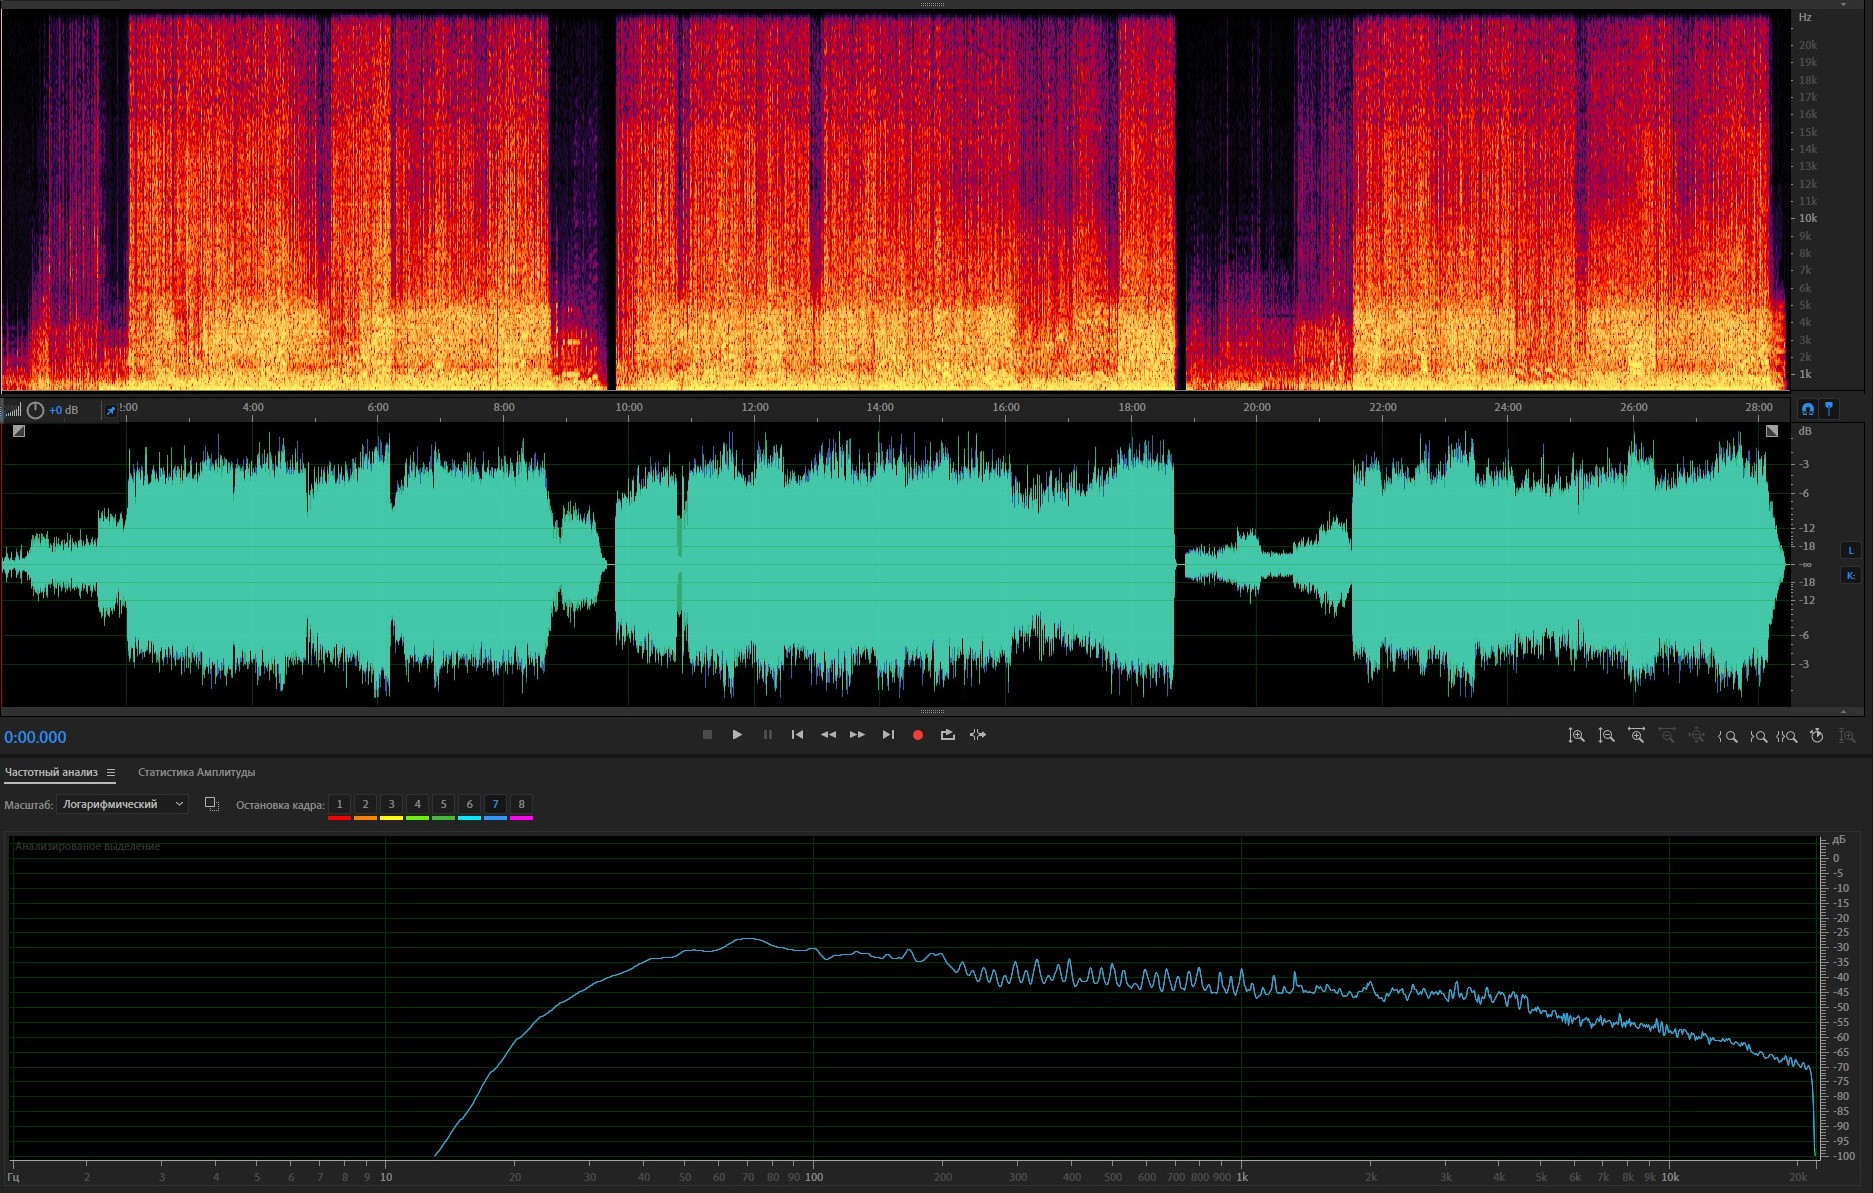Select the Частотный анализ tab
Image resolution: width=1873 pixels, height=1193 pixels.
coord(51,772)
